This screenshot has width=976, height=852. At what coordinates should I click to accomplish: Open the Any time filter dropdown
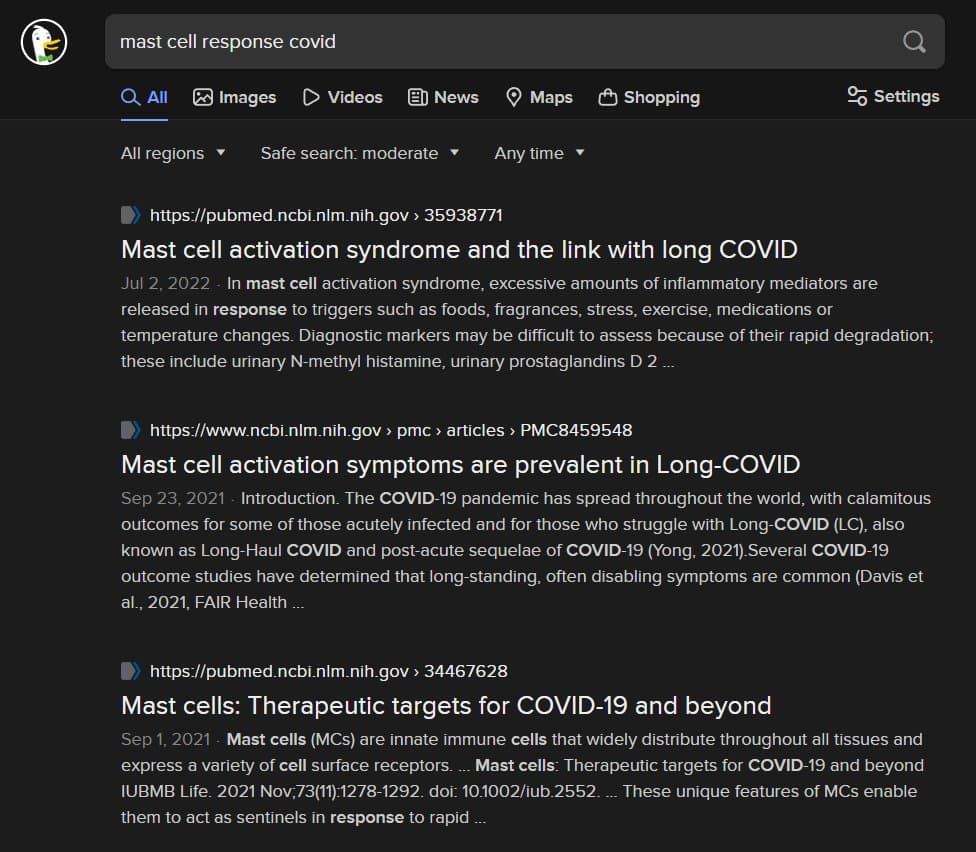pos(539,153)
